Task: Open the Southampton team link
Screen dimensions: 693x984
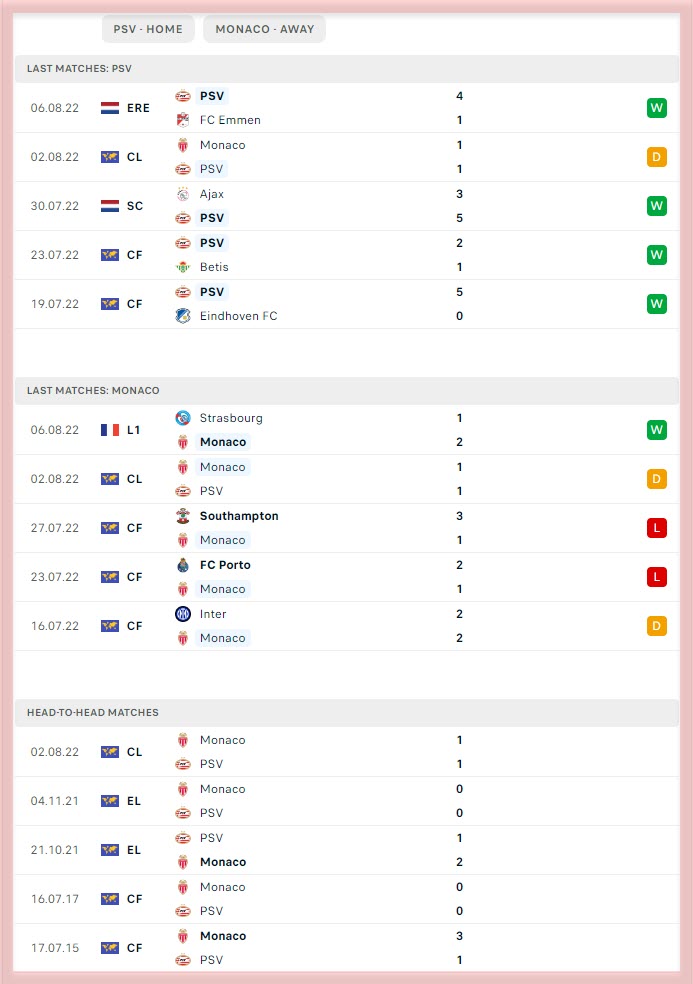Action: click(239, 516)
